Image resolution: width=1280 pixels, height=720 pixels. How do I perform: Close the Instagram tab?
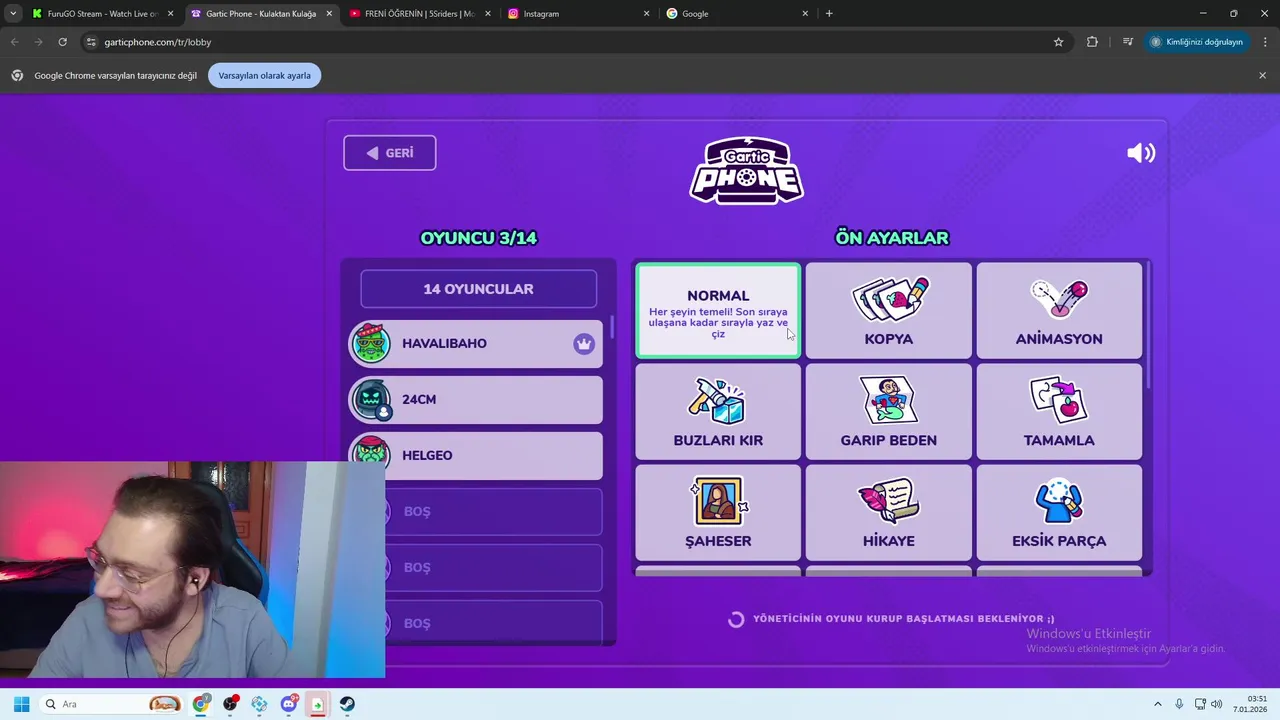646,14
